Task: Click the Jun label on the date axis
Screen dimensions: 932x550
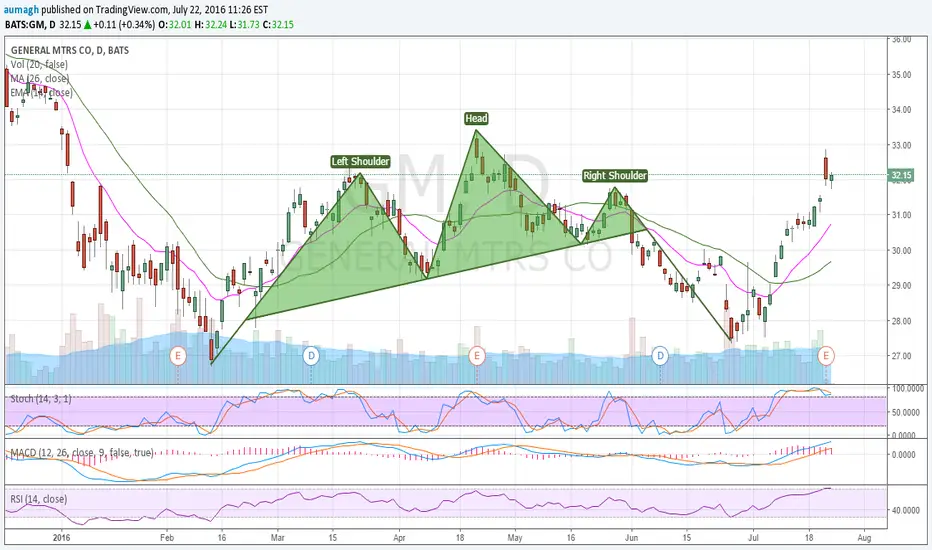Action: point(631,538)
